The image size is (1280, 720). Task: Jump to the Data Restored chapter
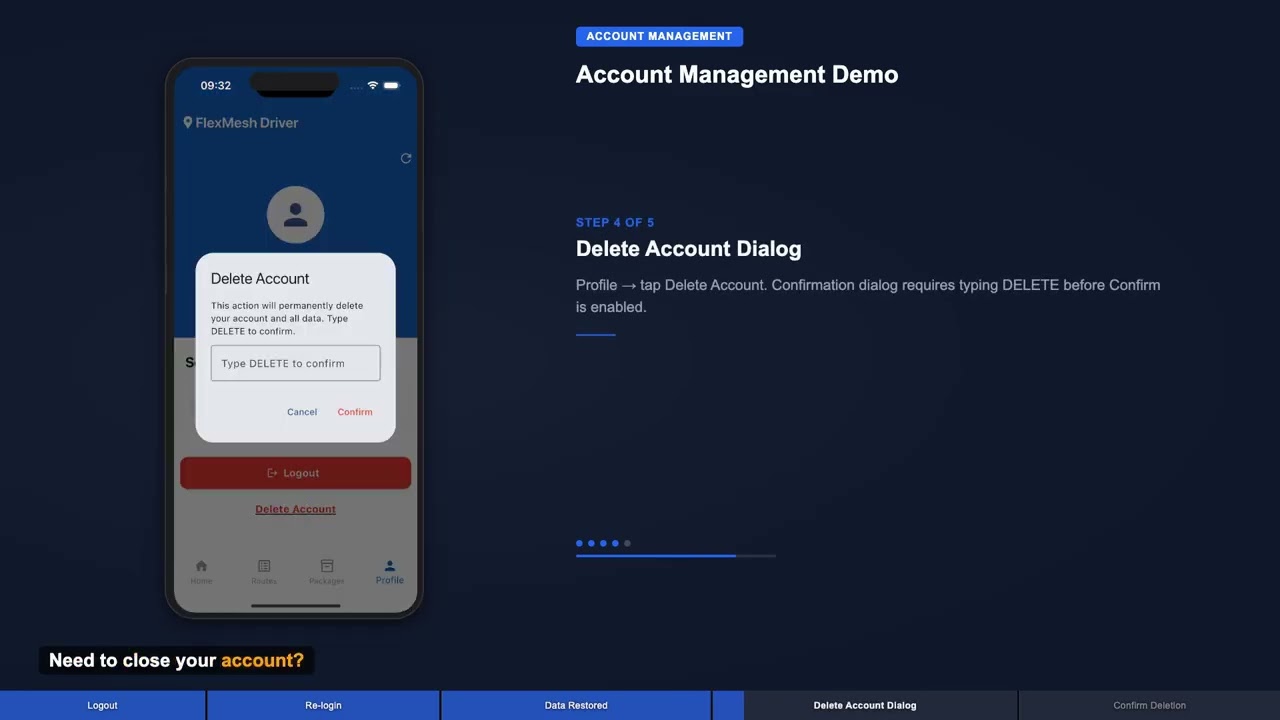[576, 705]
